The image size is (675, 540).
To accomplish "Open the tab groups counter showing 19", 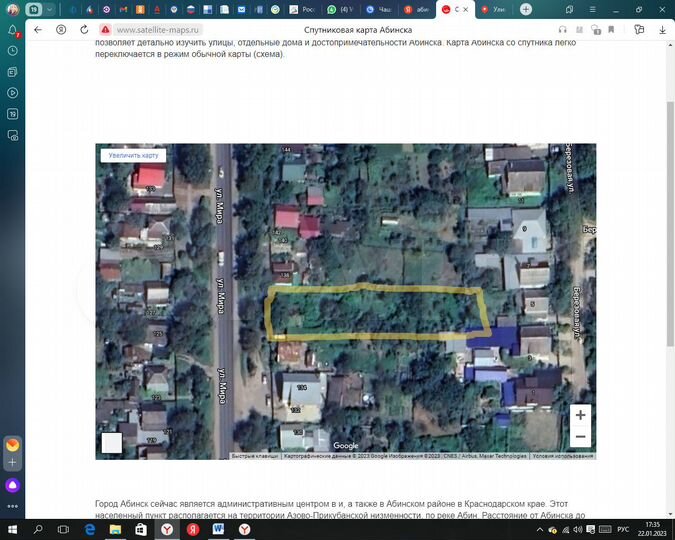I will (x=34, y=9).
